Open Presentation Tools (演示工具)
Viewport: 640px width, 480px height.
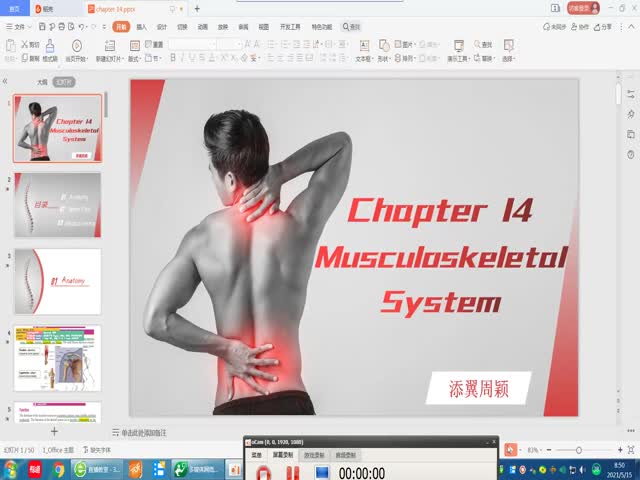click(459, 52)
